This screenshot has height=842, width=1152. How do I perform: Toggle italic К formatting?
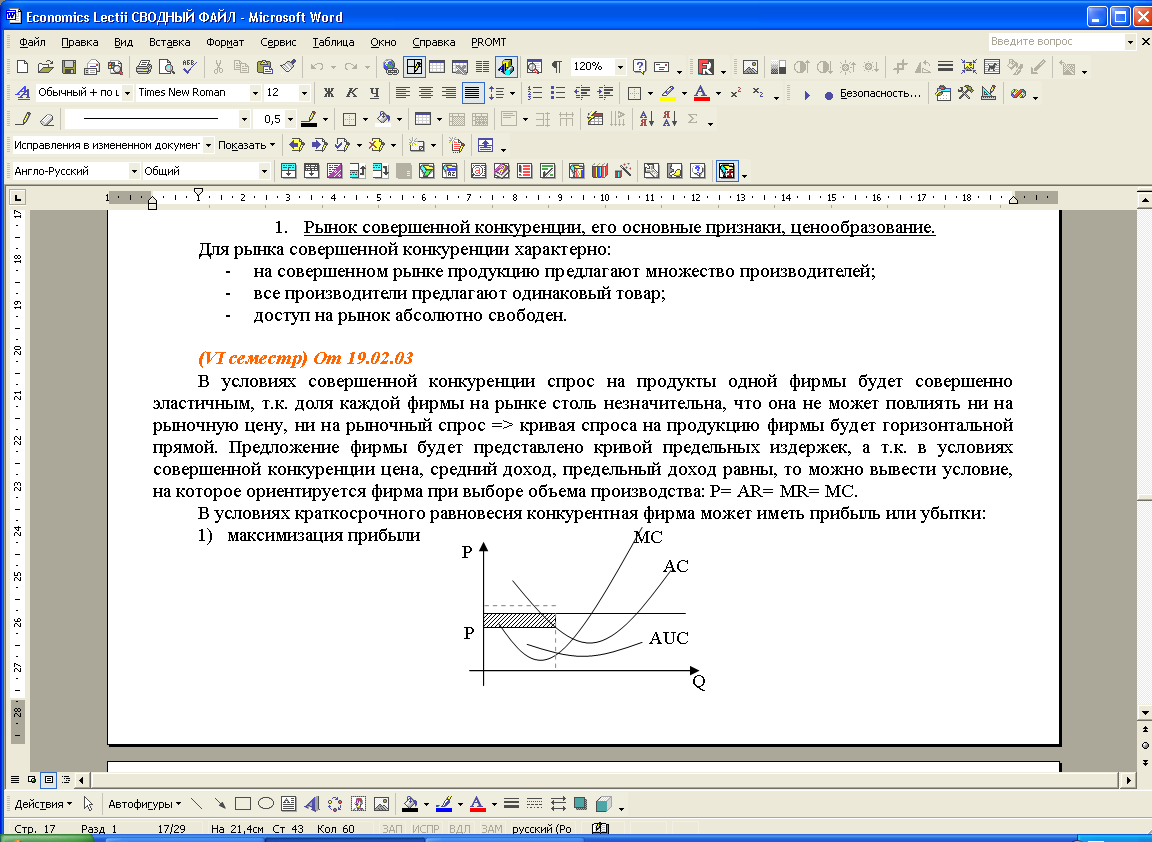click(352, 93)
